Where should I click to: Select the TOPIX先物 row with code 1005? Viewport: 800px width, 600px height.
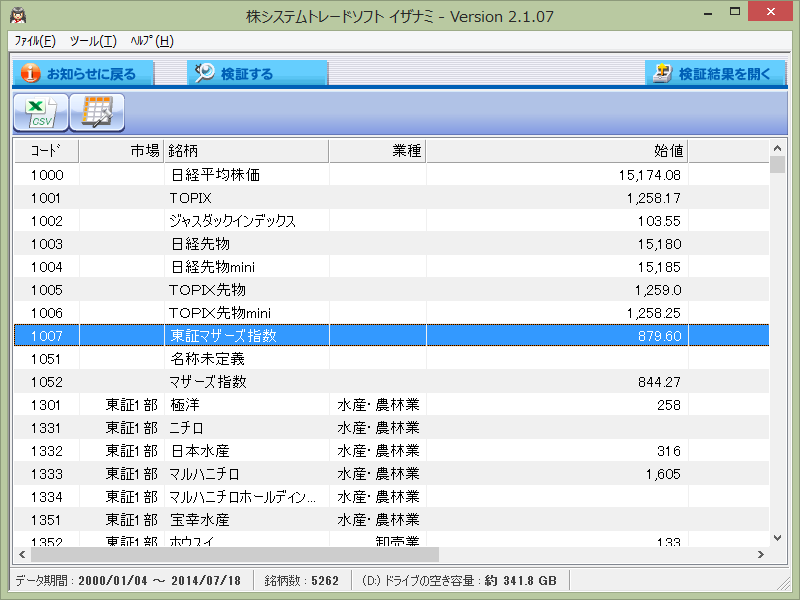391,290
